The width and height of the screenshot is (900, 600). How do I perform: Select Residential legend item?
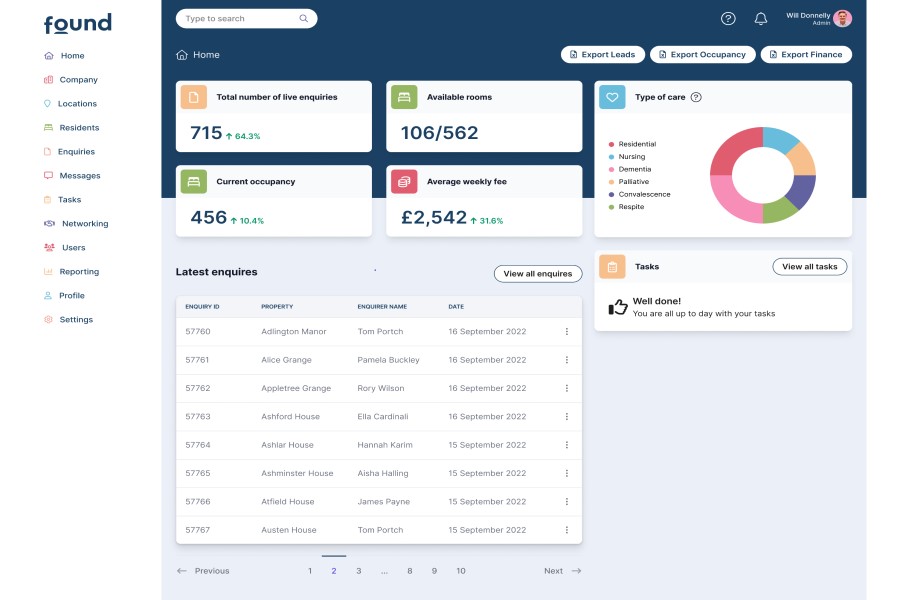(632, 144)
